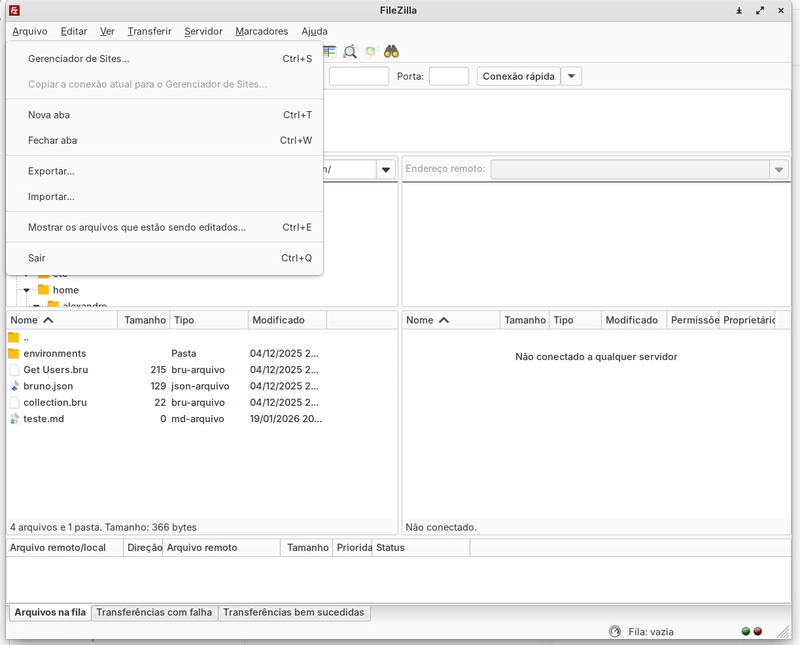This screenshot has width=800, height=645.
Task: Open the Editar menu
Action: 74,31
